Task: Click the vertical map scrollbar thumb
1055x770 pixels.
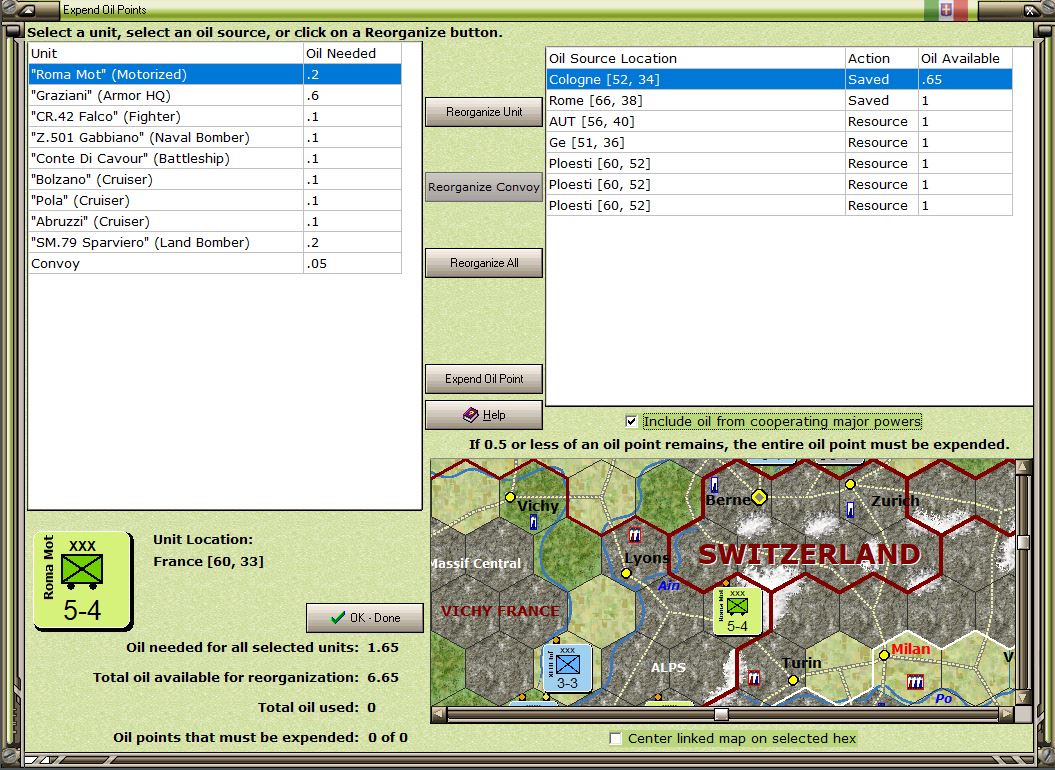Action: 1023,542
